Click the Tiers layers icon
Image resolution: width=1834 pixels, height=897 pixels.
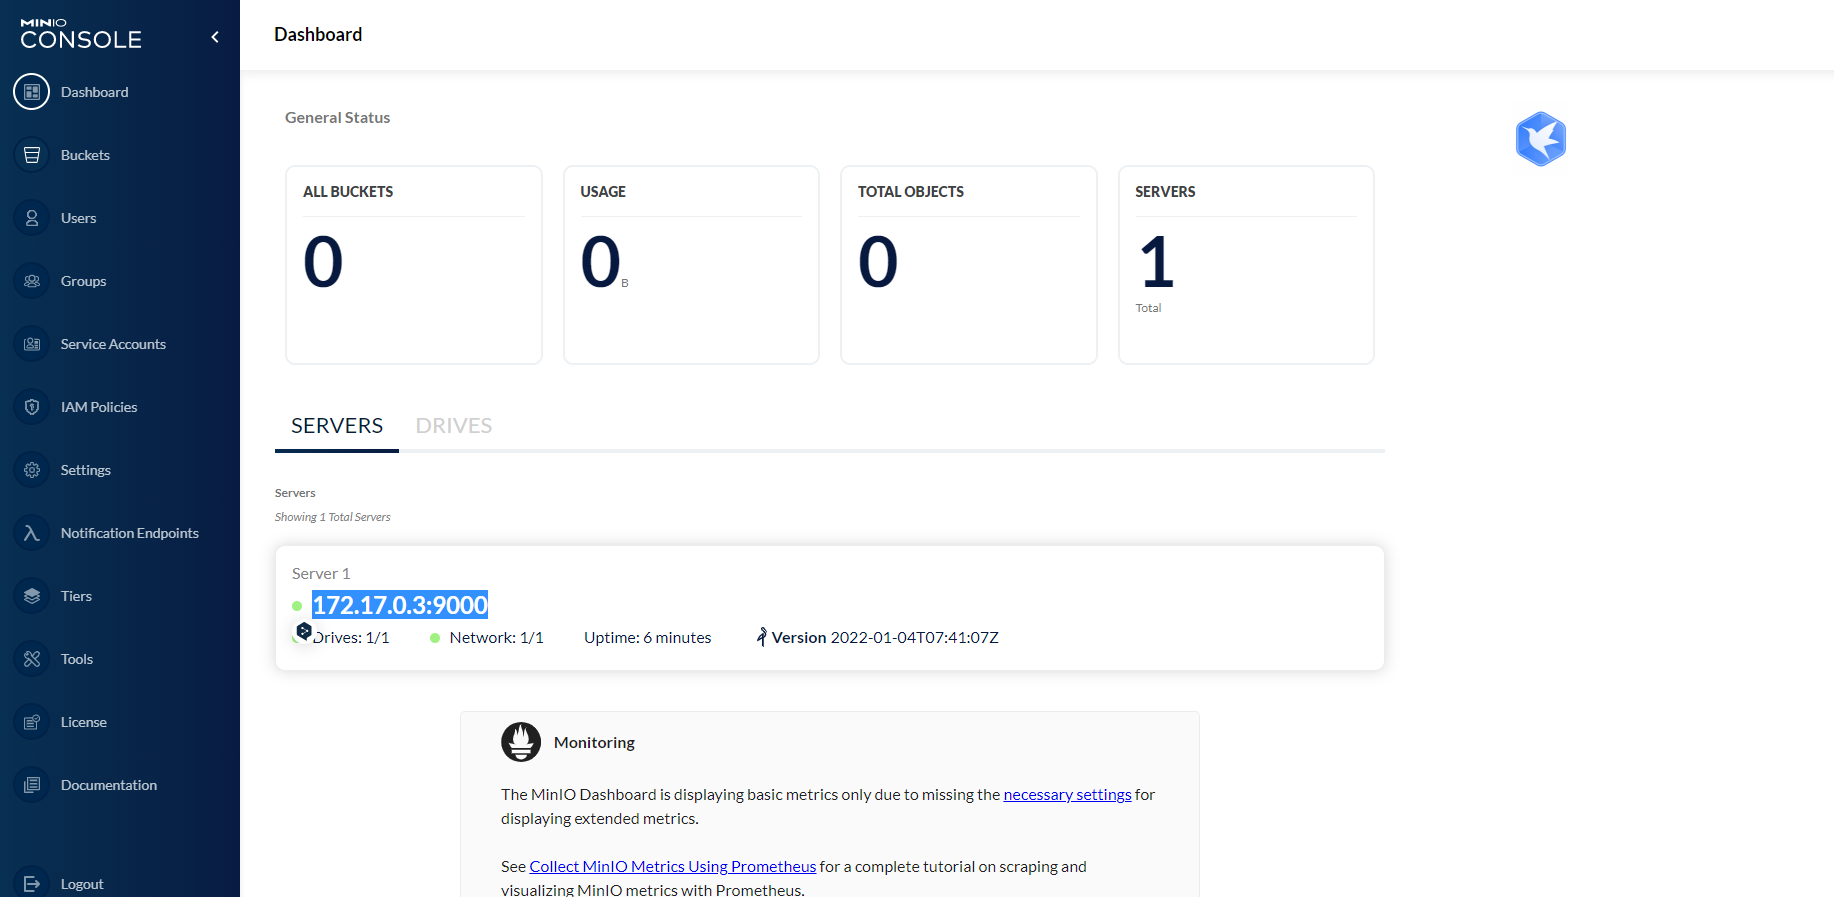pyautogui.click(x=32, y=596)
